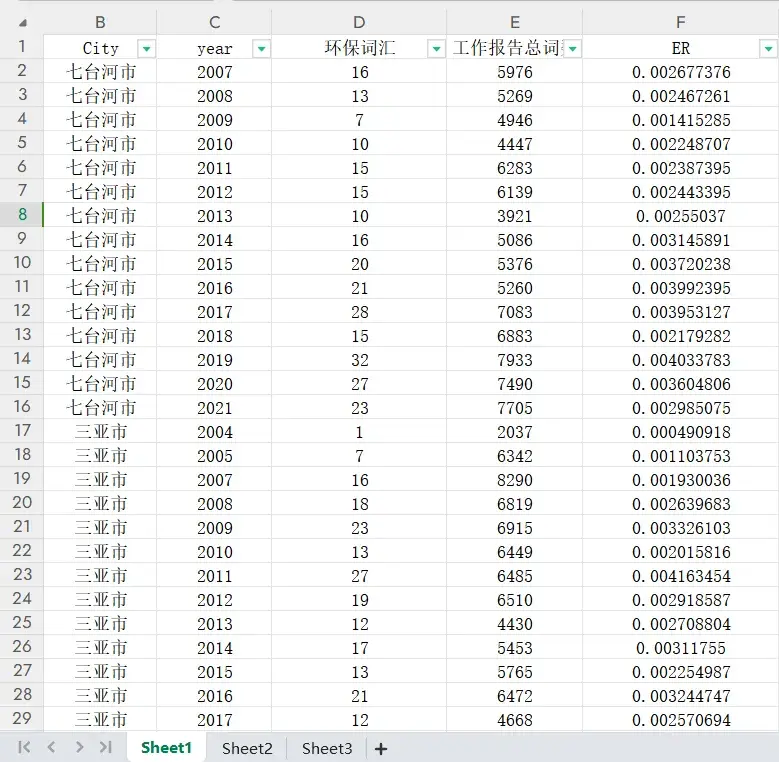Open the City column filter dropdown

coord(146,49)
